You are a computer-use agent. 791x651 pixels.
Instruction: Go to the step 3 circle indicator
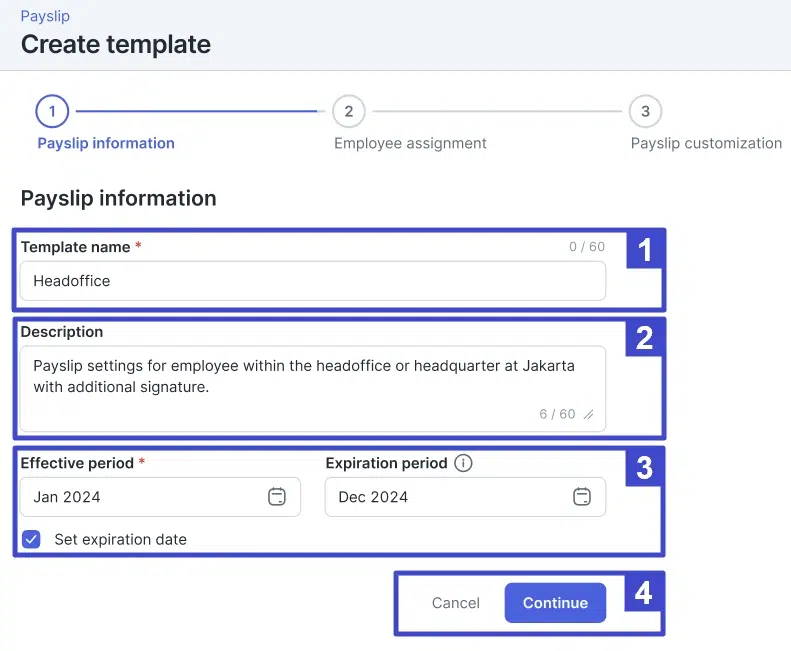[645, 111]
